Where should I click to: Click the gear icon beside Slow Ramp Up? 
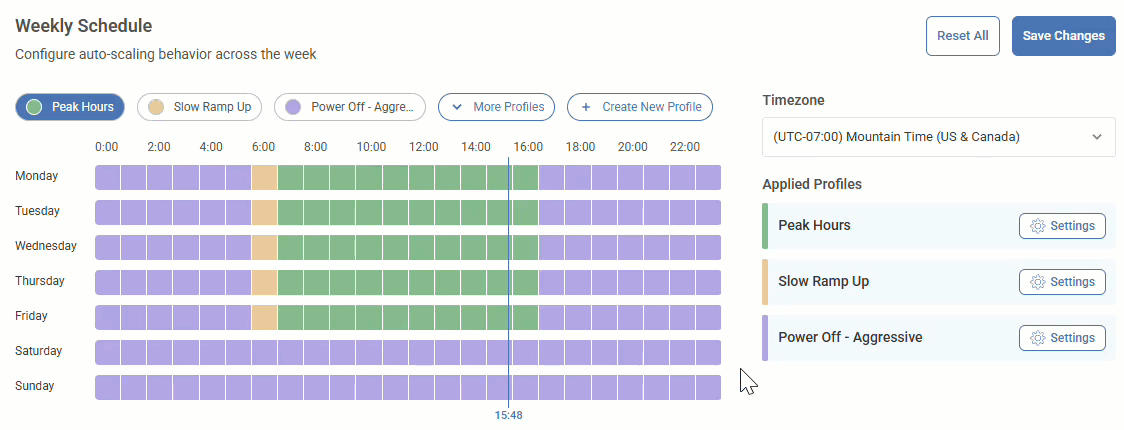[1038, 282]
